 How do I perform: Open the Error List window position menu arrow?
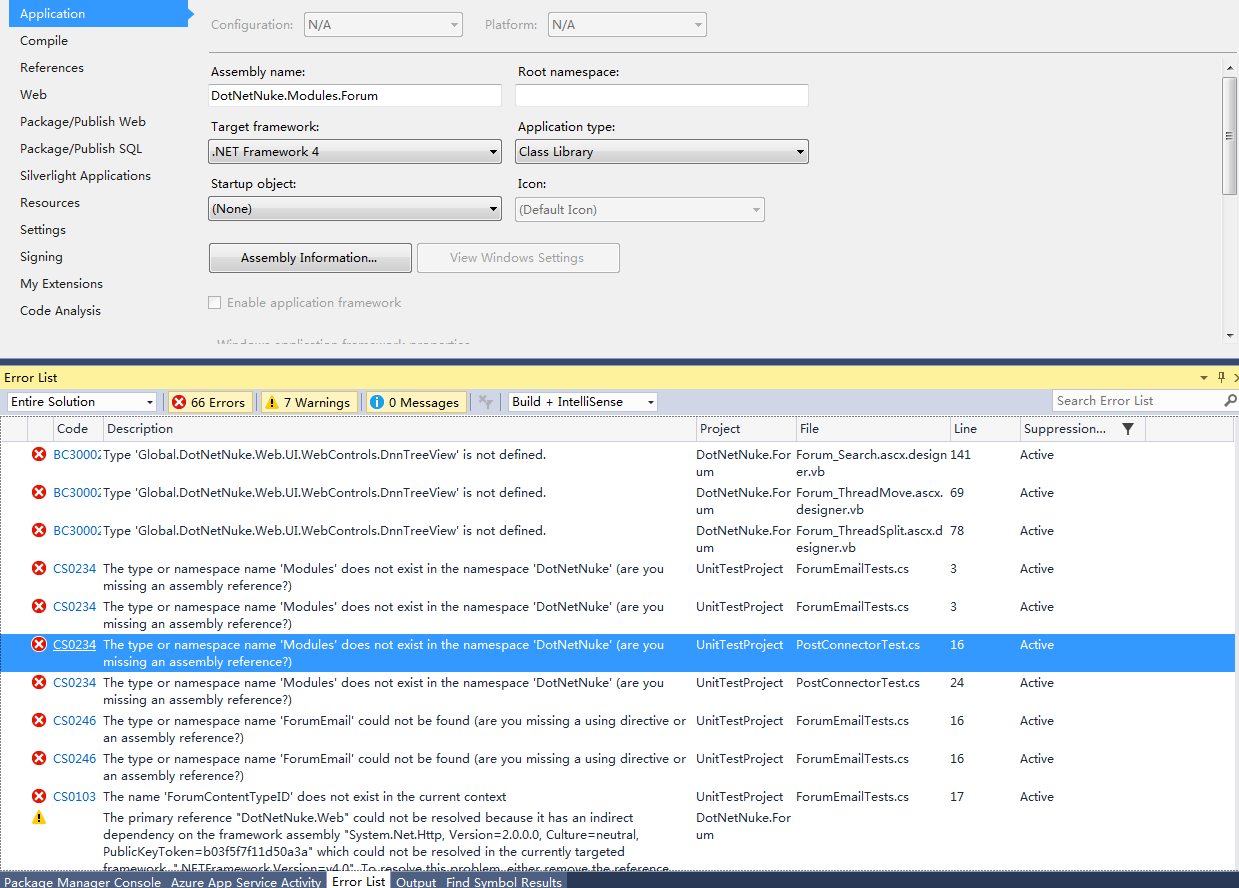pyautogui.click(x=1204, y=378)
